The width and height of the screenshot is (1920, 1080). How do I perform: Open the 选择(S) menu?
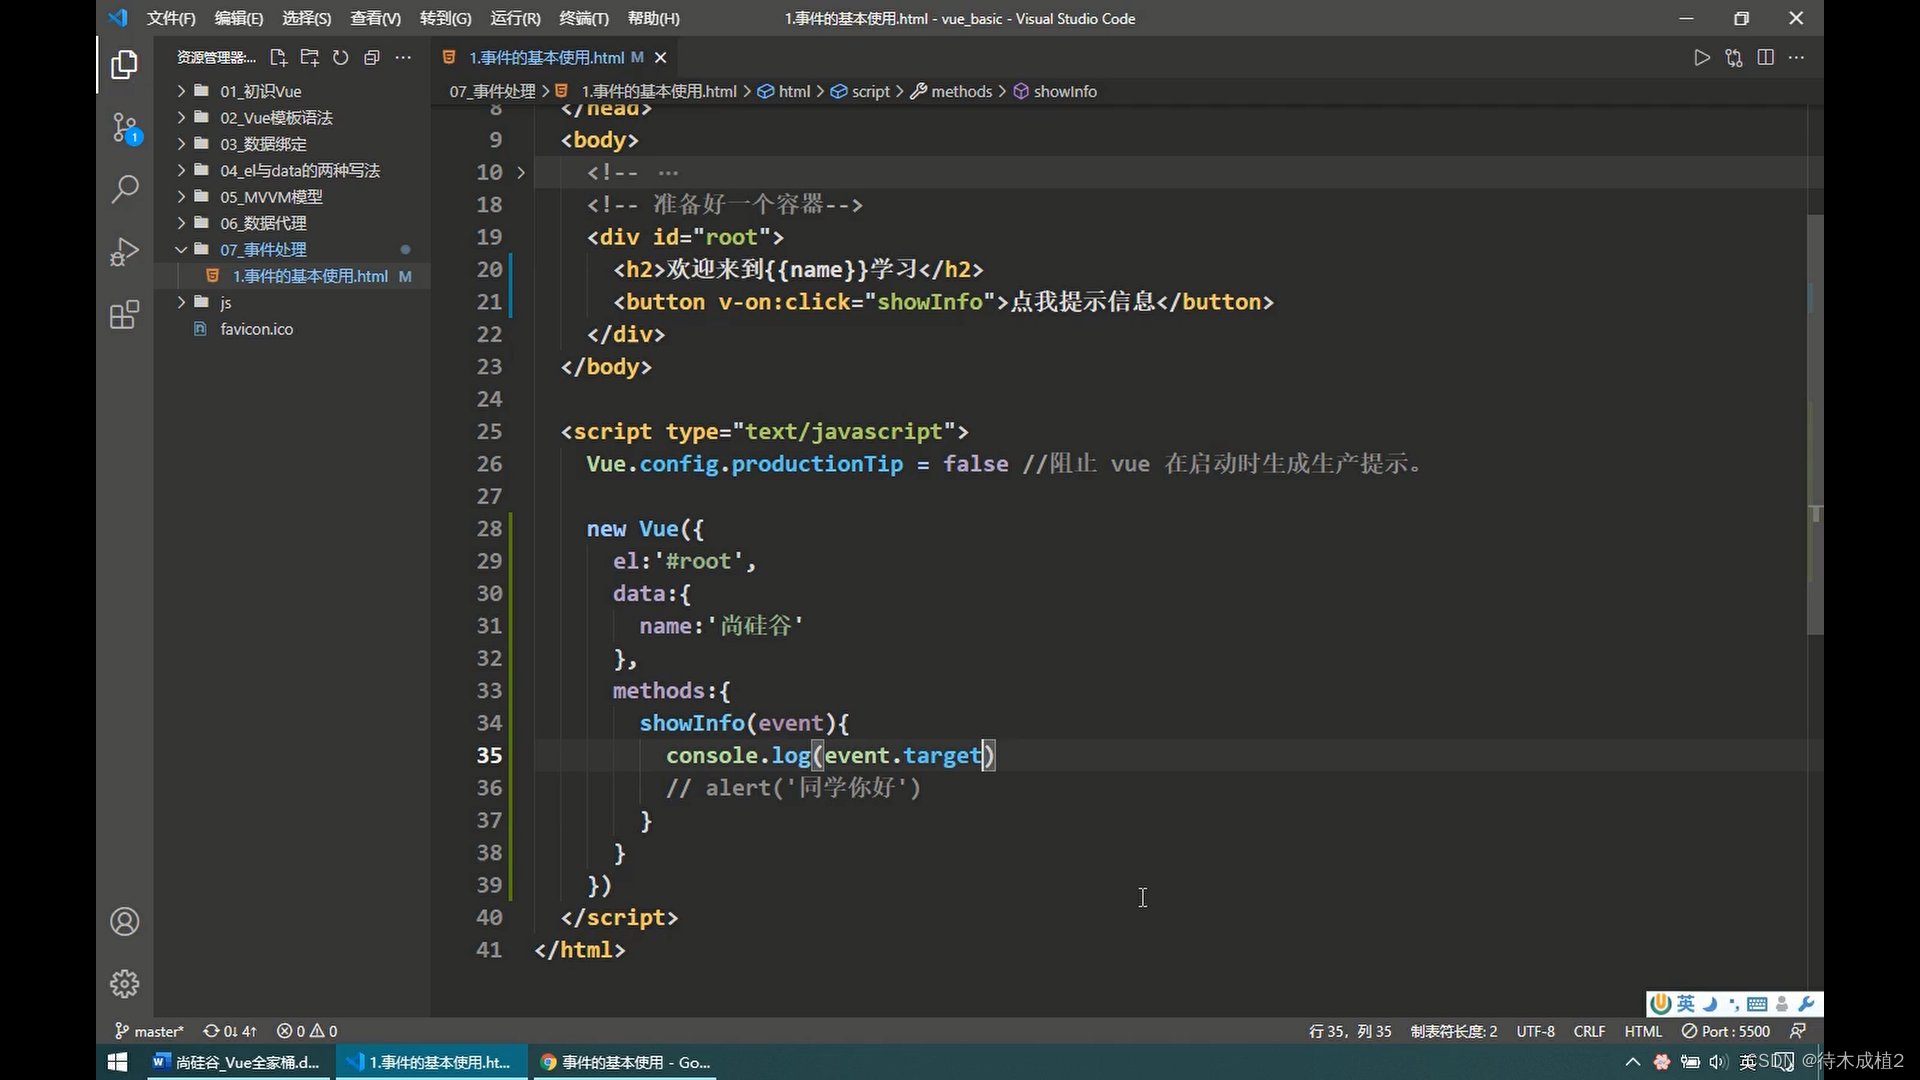(306, 18)
